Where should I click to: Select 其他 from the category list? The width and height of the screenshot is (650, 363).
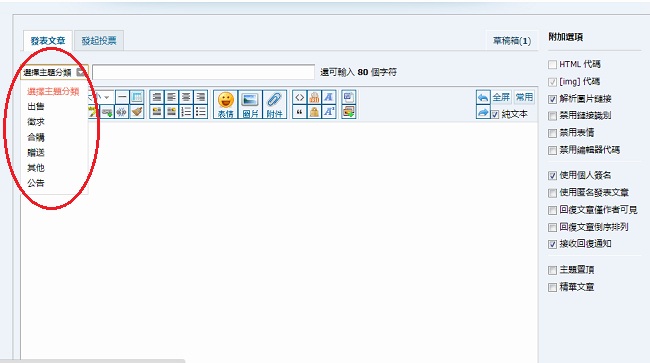(x=36, y=168)
